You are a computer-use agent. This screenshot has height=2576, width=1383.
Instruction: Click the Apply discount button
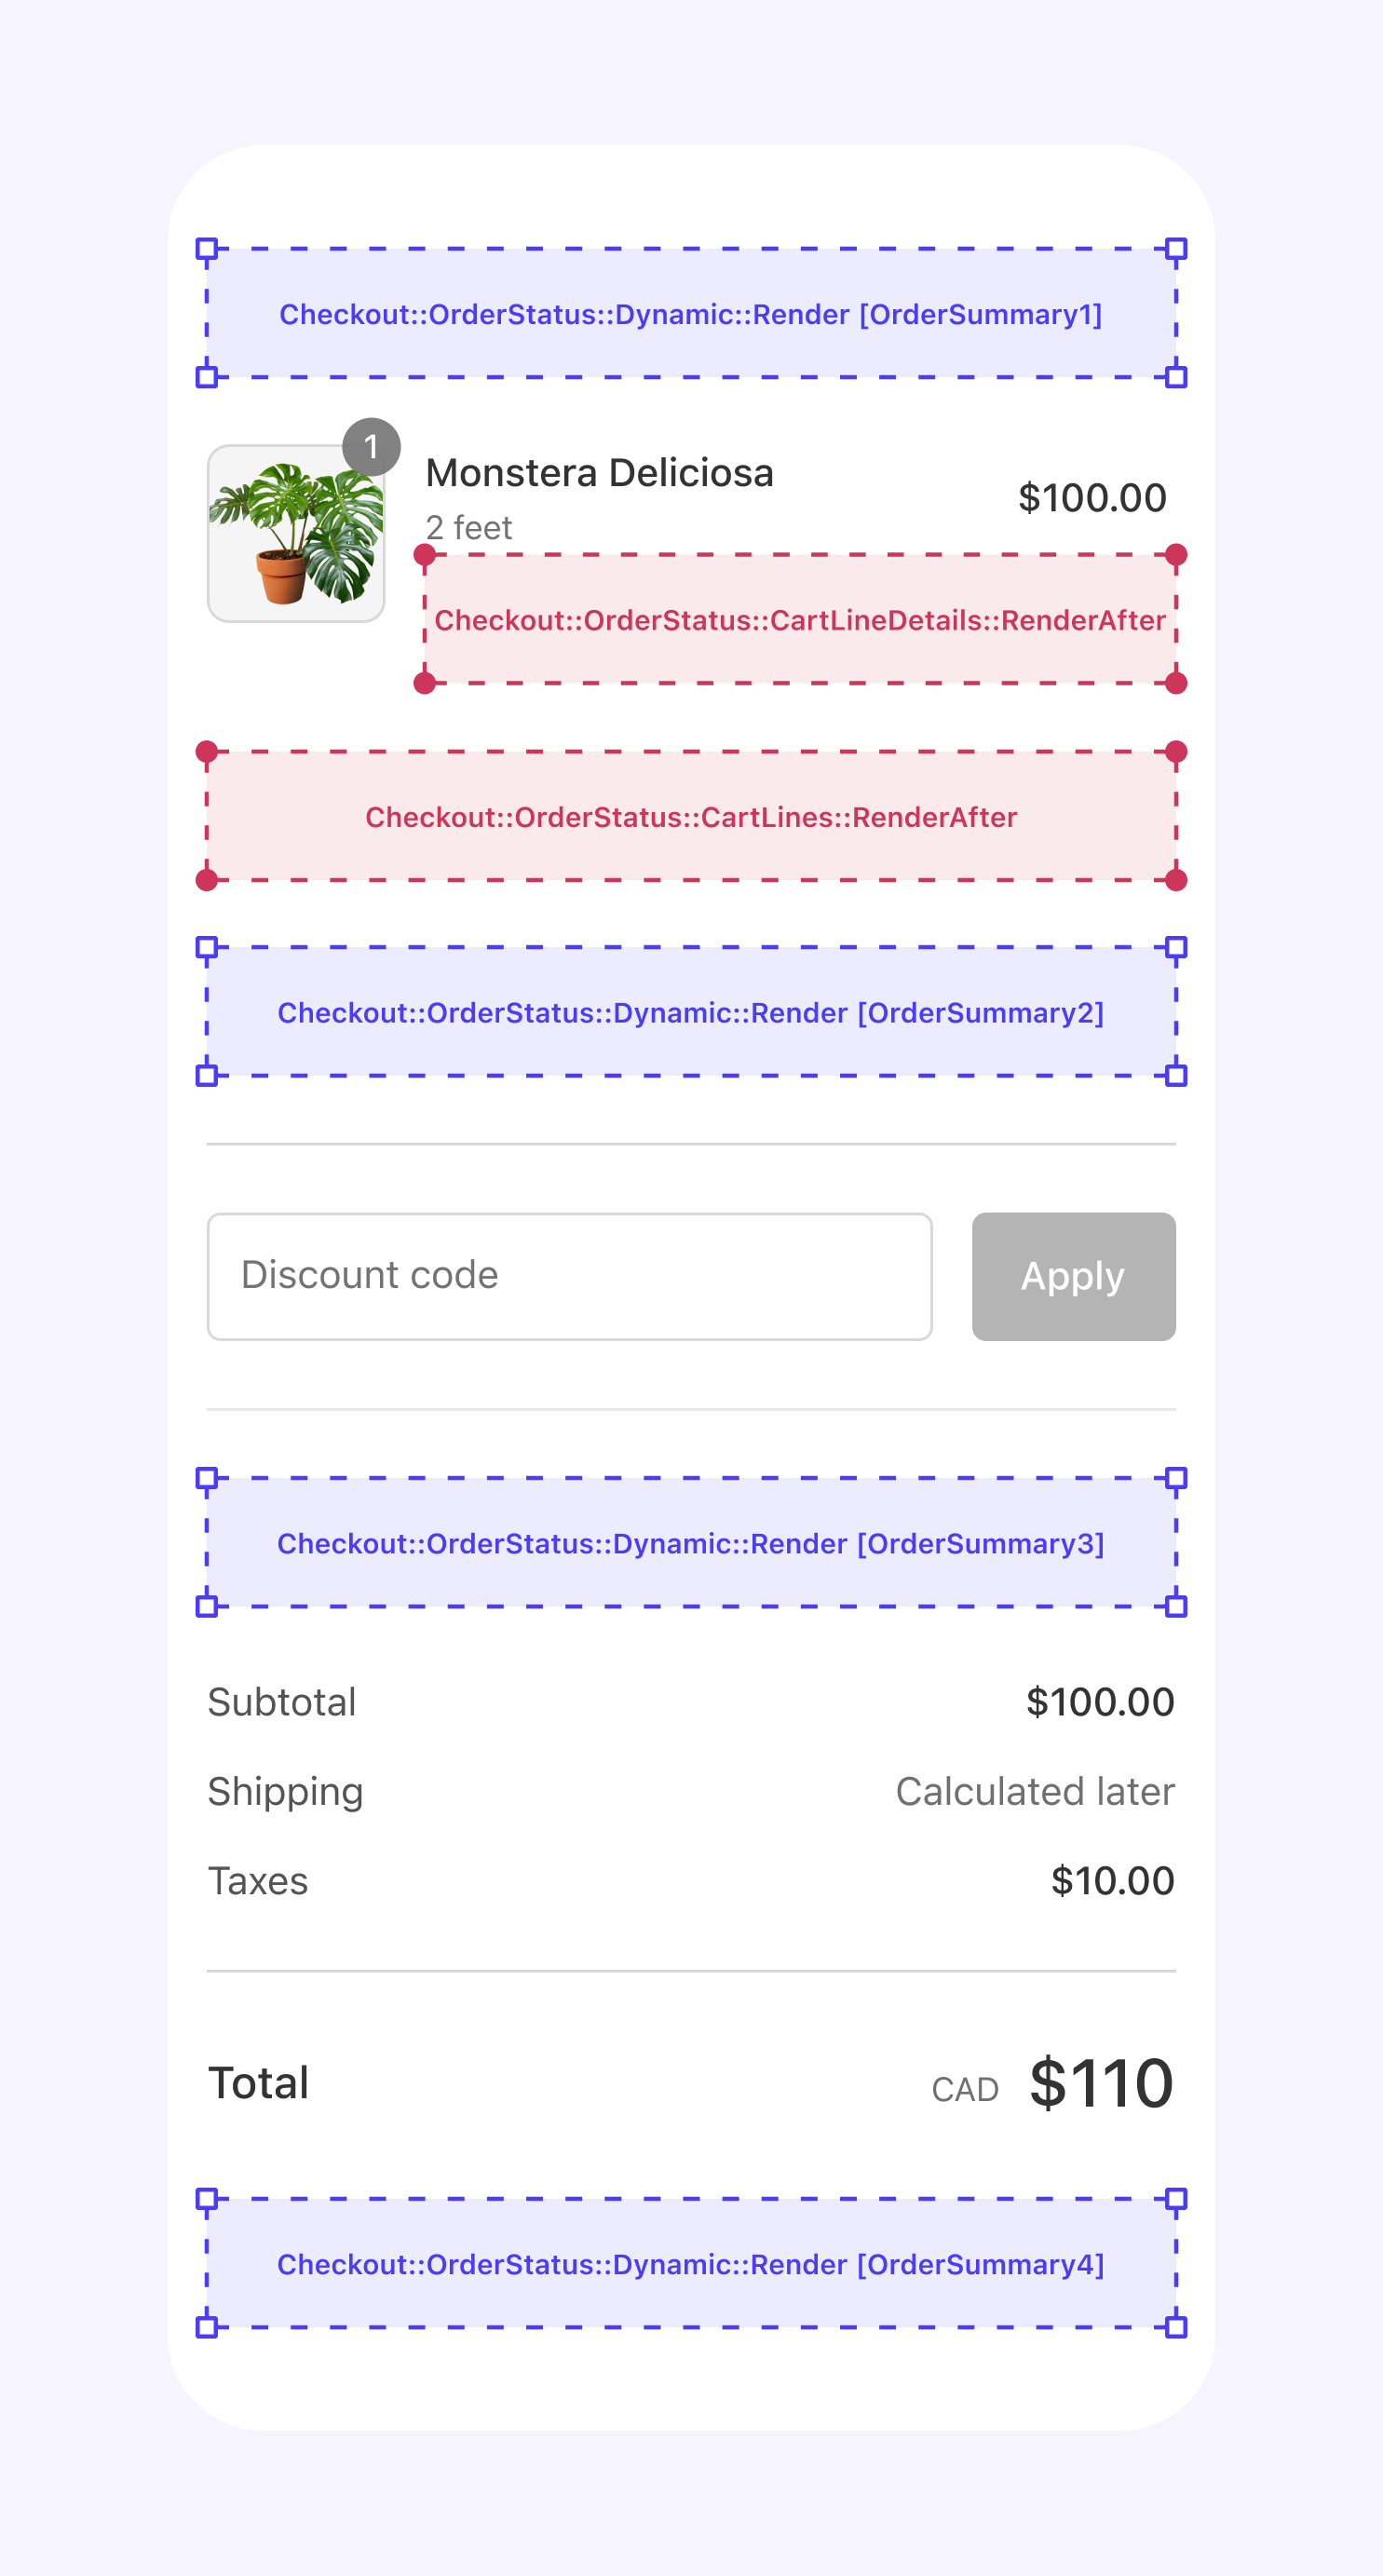[1073, 1276]
